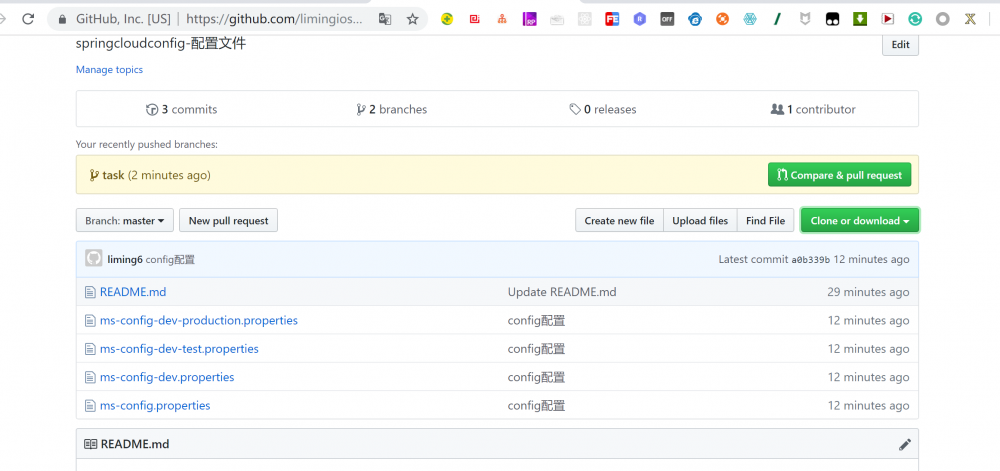Open the golden X extension icon
1000x471 pixels.
click(x=970, y=19)
